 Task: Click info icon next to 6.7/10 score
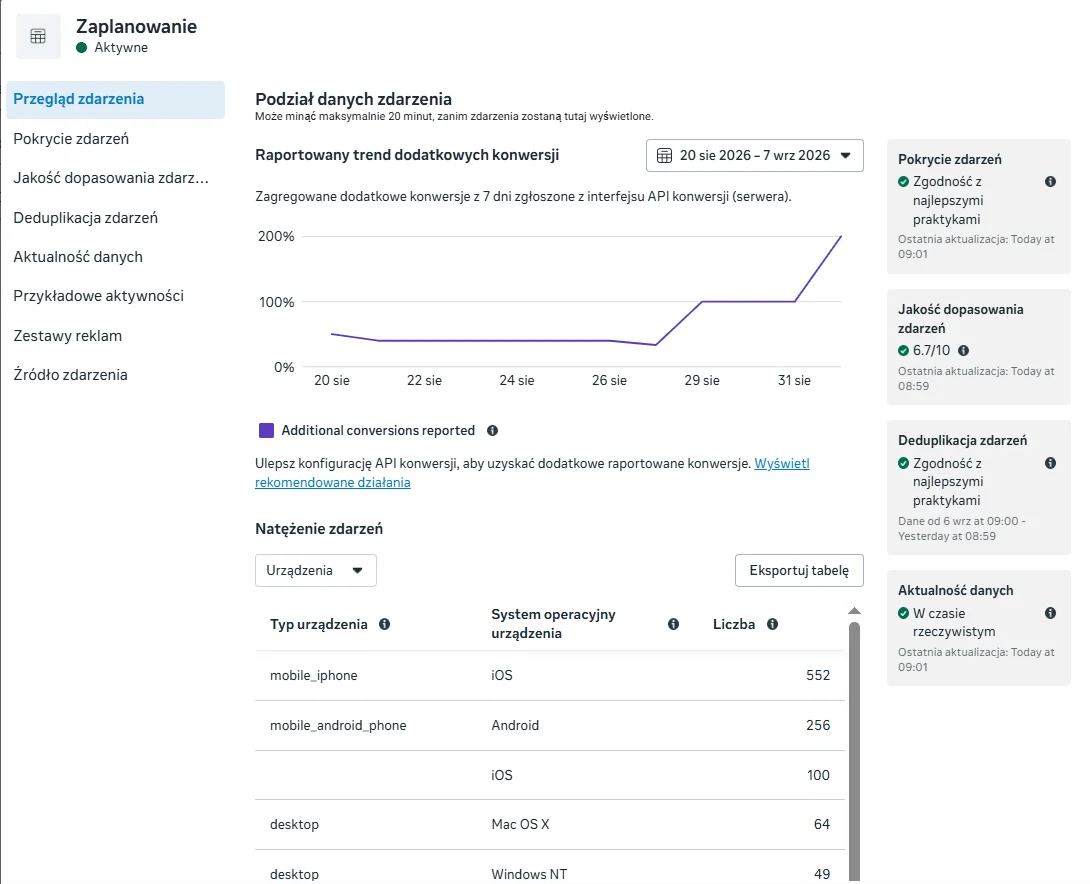[963, 350]
